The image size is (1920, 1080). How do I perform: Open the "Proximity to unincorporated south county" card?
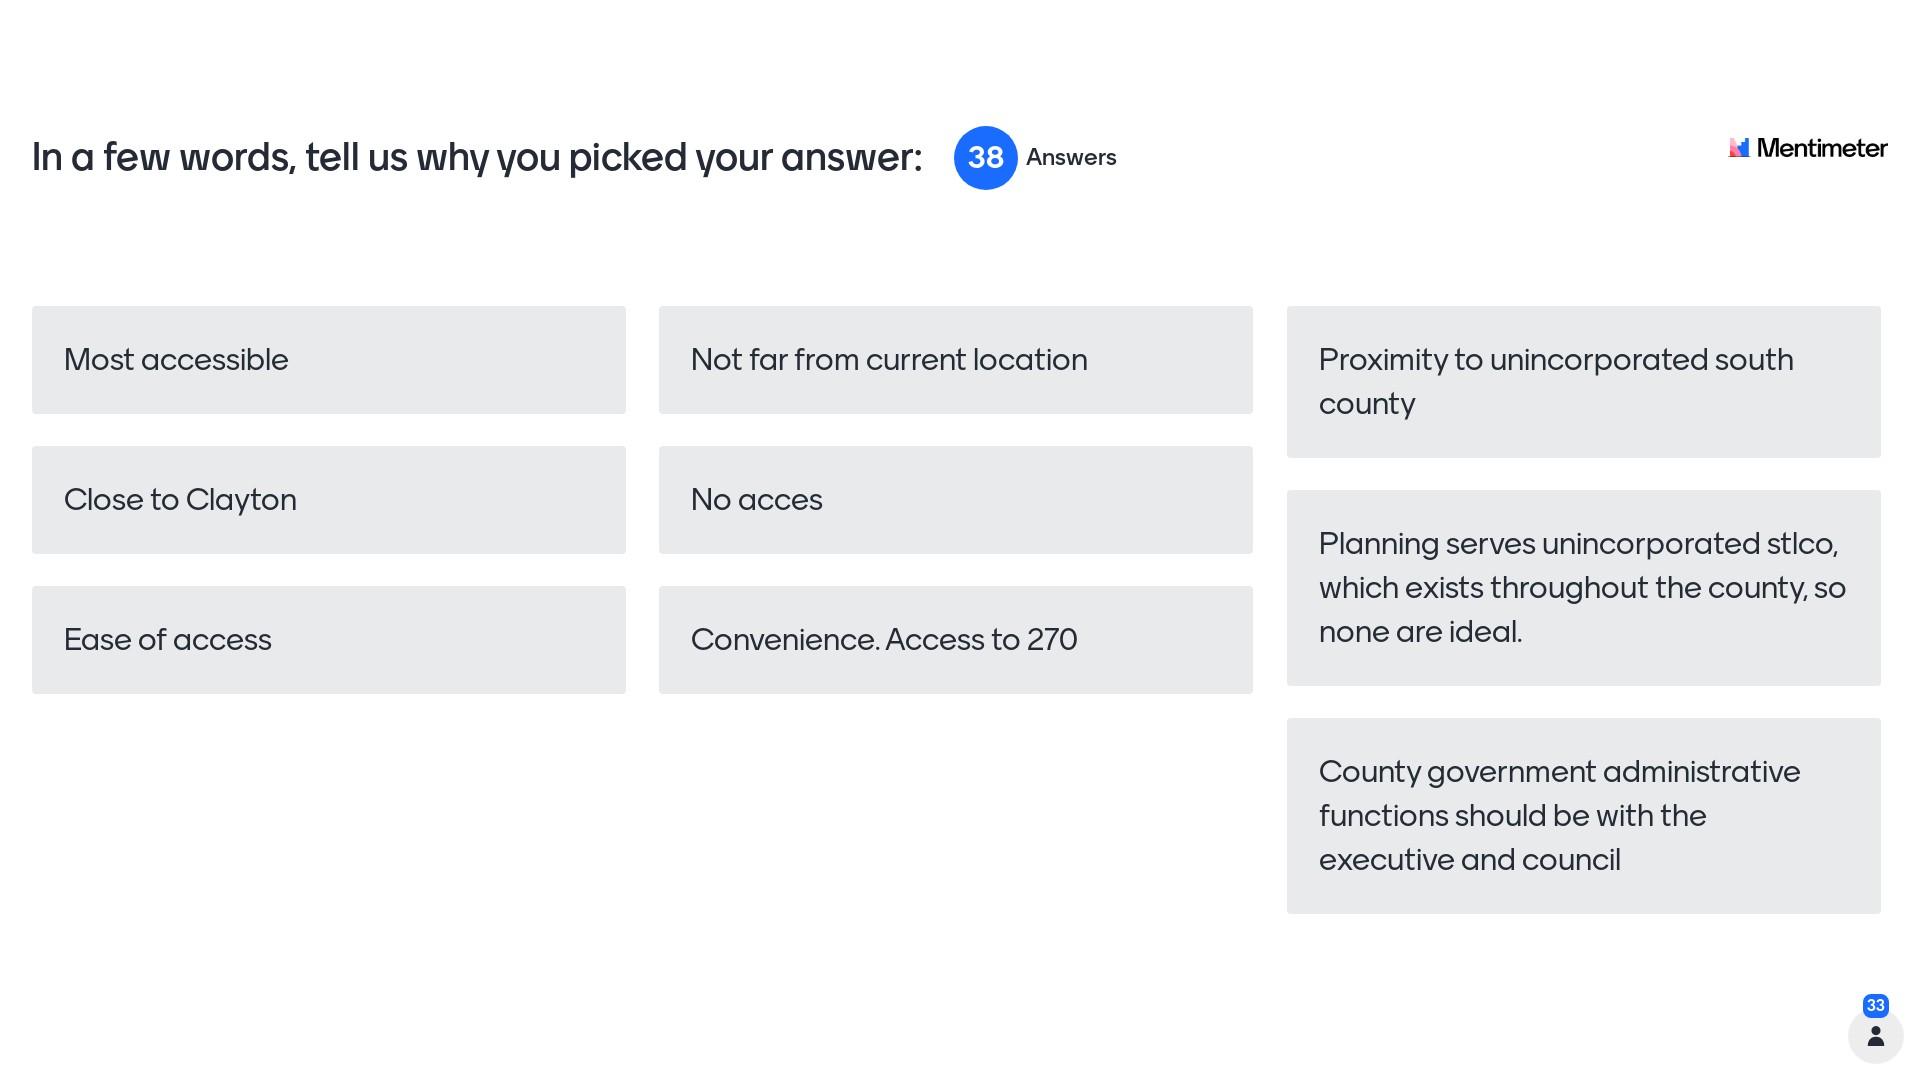tap(1583, 382)
